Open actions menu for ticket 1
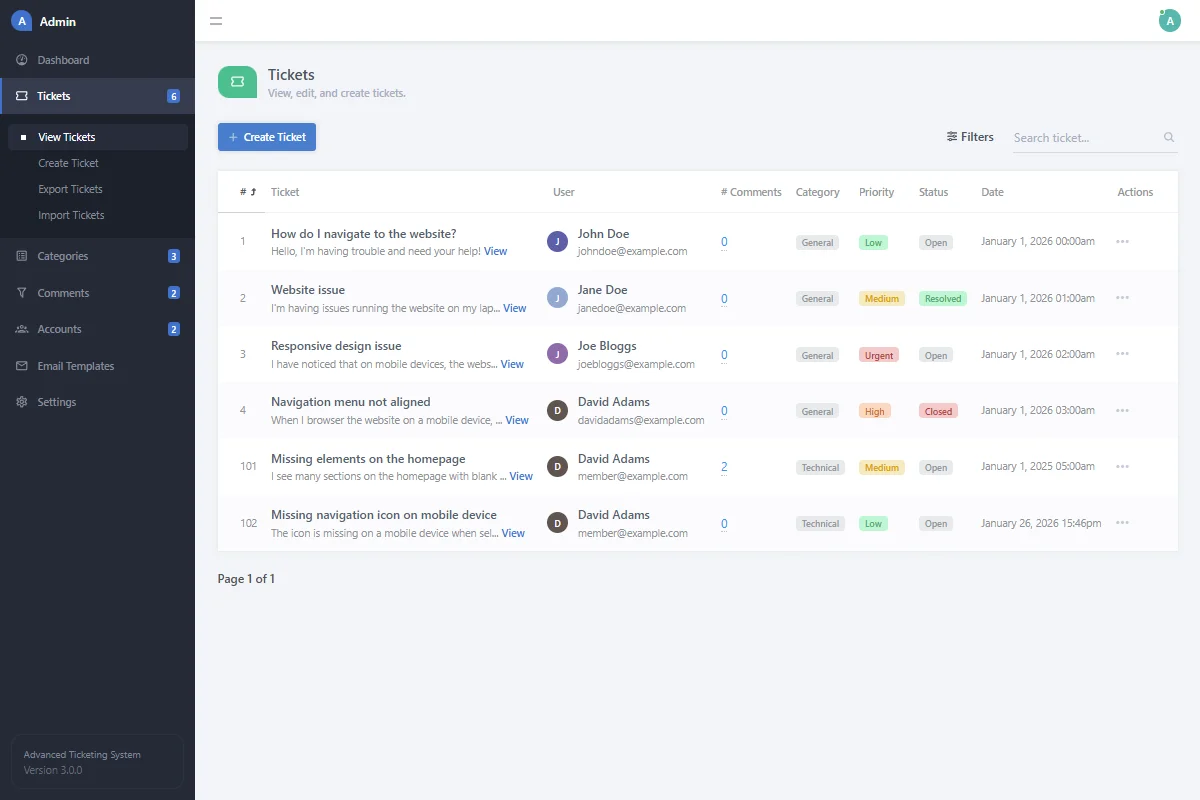 coord(1122,242)
